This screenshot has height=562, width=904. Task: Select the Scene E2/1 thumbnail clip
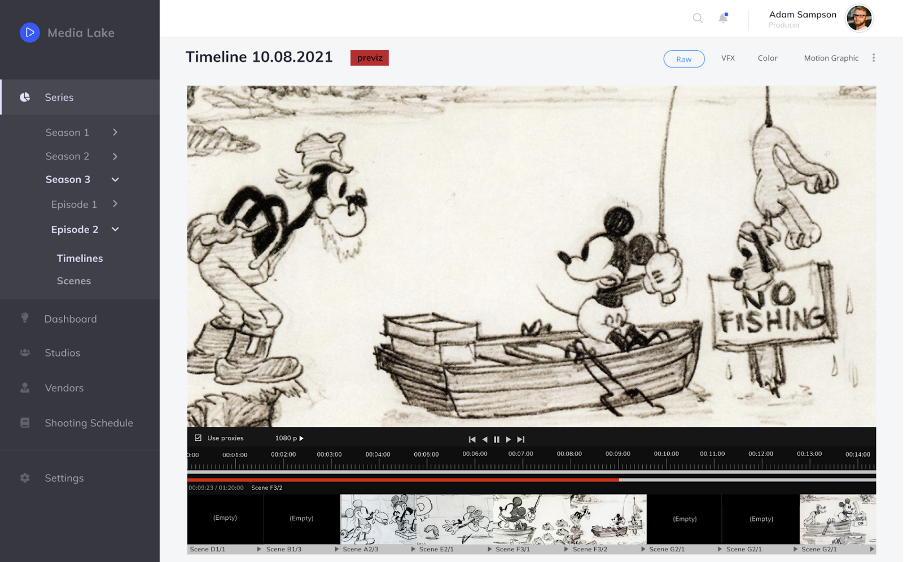(x=455, y=519)
